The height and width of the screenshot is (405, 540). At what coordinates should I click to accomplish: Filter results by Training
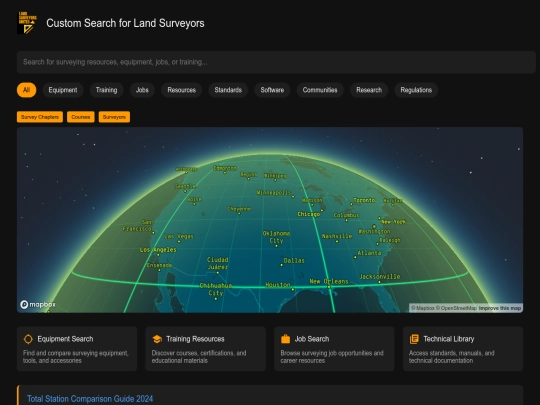106,90
